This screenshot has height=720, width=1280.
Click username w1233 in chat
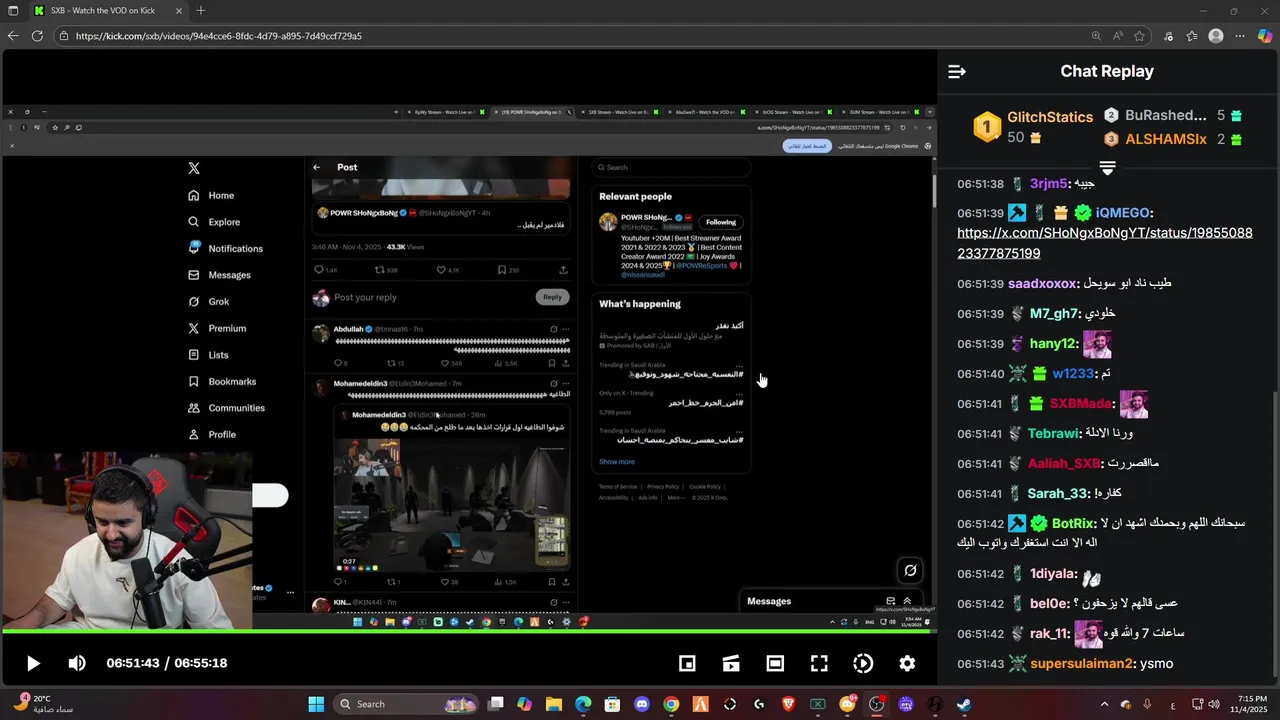[x=1073, y=374]
